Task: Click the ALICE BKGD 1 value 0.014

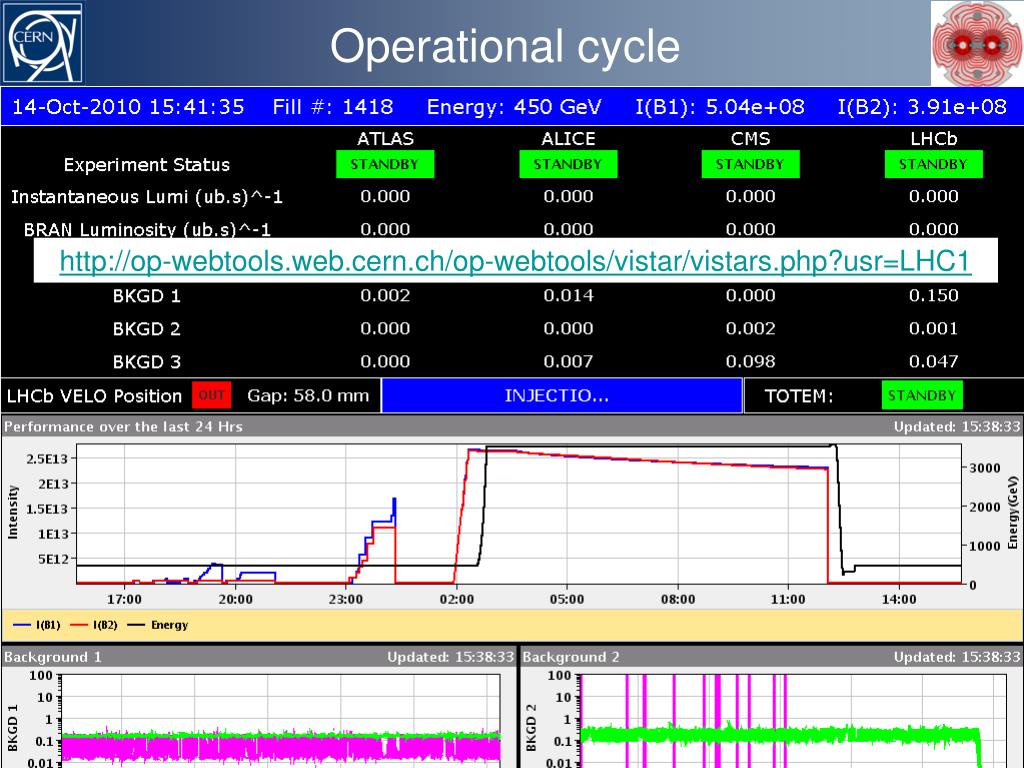Action: pyautogui.click(x=568, y=295)
